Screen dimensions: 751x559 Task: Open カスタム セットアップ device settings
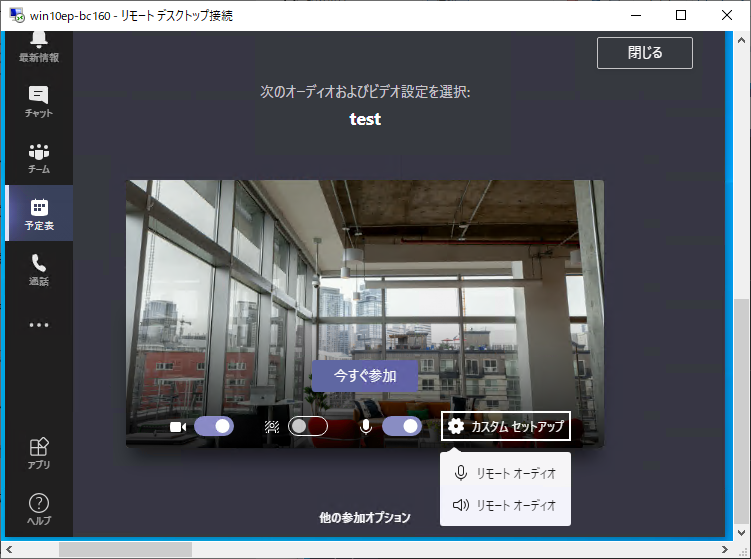(x=506, y=426)
